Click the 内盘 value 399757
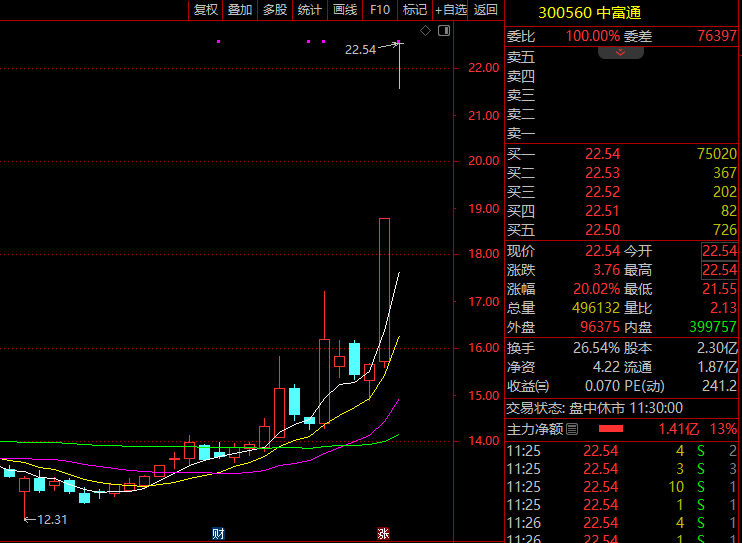Screen dimensions: 742x543 click(713, 327)
